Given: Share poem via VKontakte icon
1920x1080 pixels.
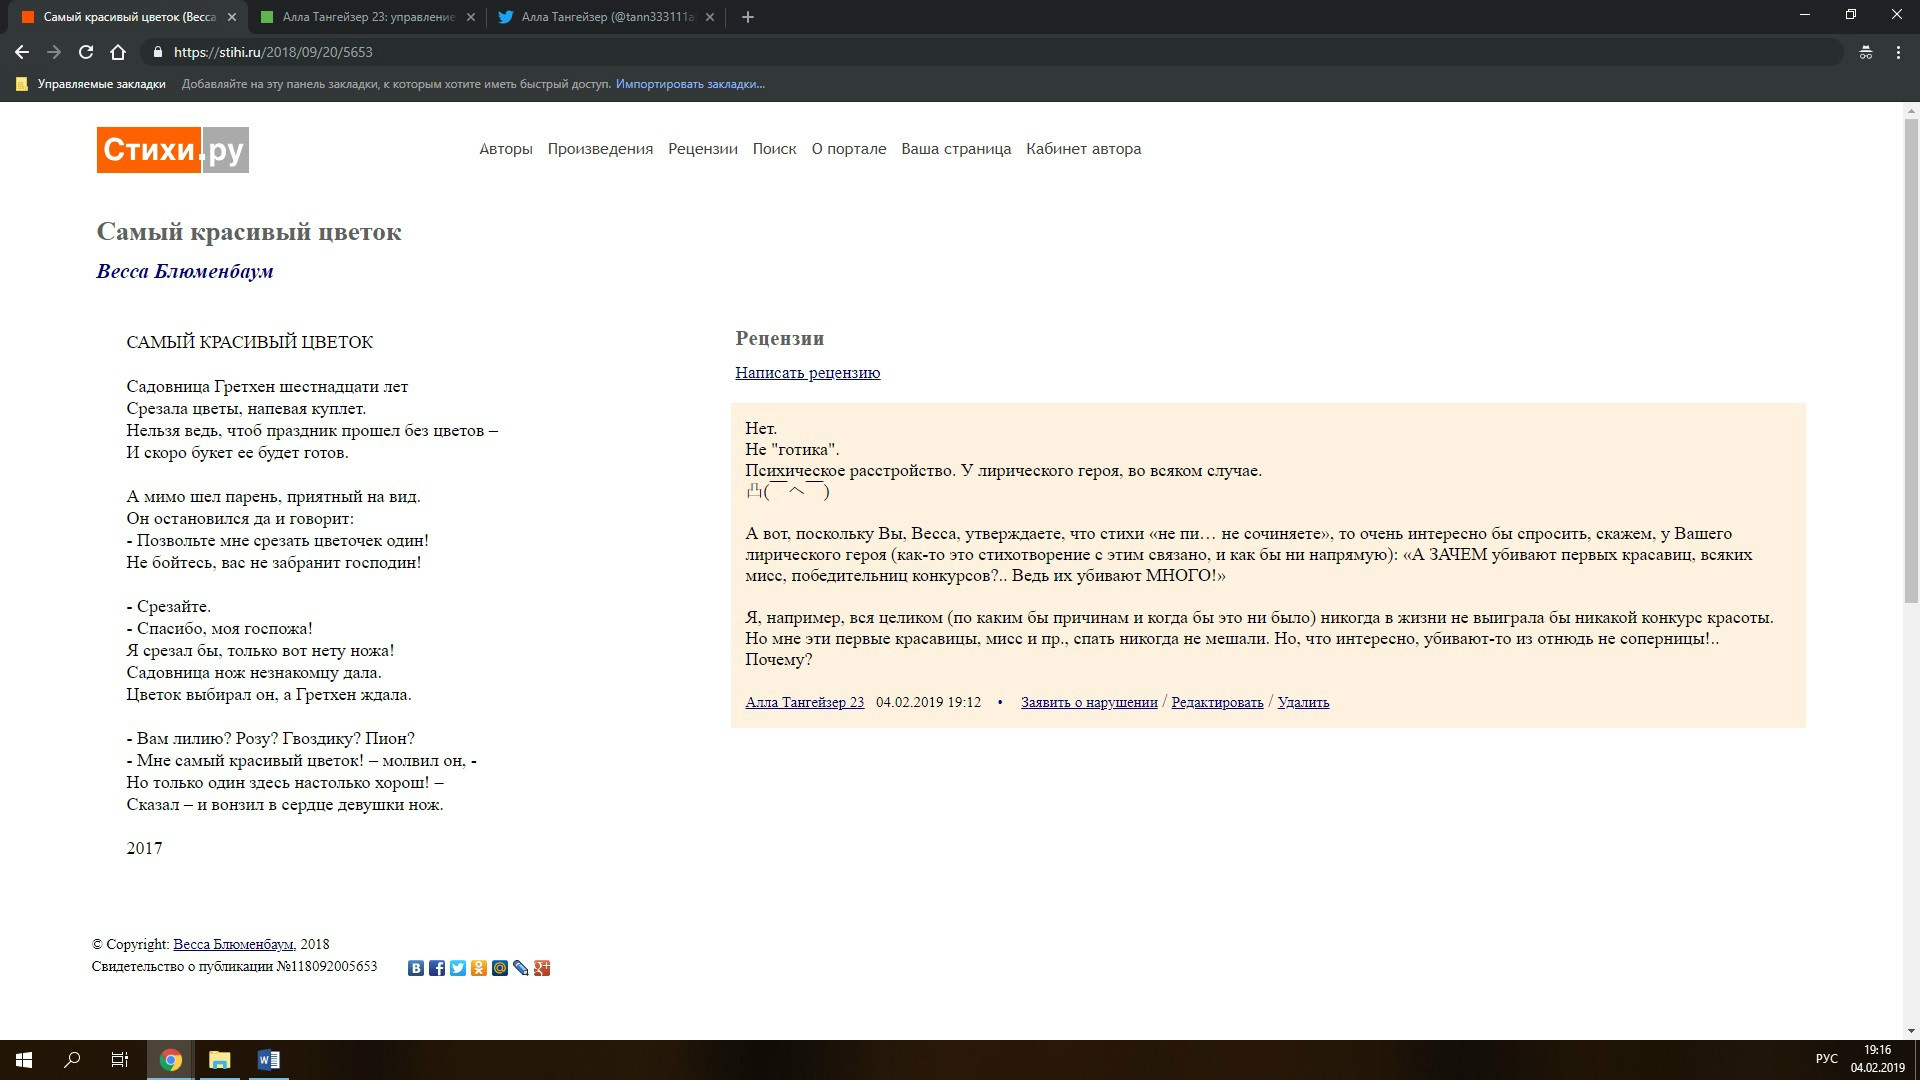Looking at the screenshot, I should click(x=416, y=968).
